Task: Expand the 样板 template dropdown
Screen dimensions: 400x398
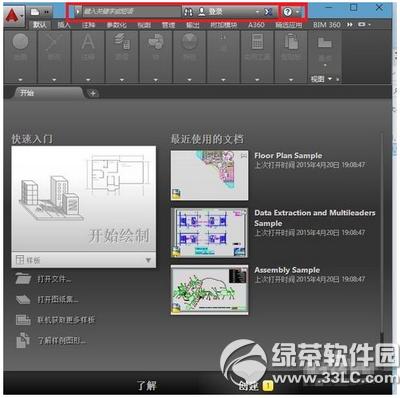Action: (x=148, y=260)
